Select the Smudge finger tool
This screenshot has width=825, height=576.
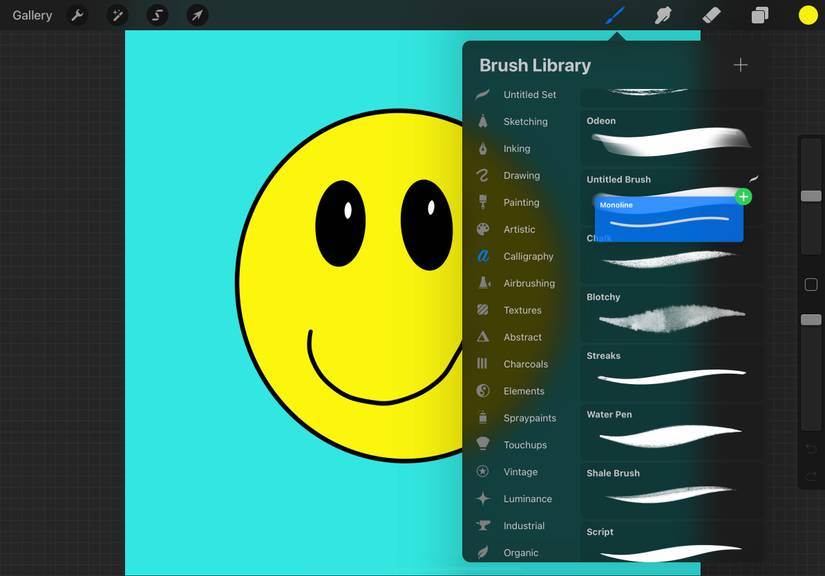pos(663,15)
